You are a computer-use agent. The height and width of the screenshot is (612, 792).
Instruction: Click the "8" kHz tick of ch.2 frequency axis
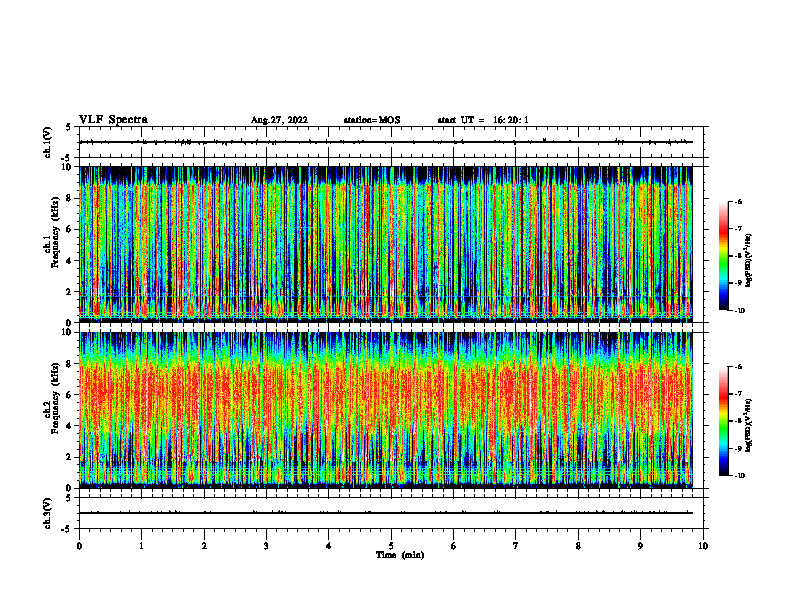pyautogui.click(x=69, y=364)
